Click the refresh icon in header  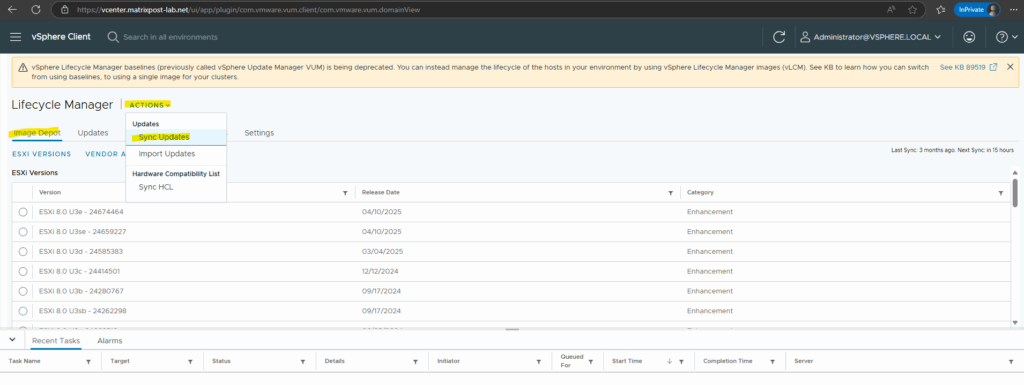[x=778, y=37]
